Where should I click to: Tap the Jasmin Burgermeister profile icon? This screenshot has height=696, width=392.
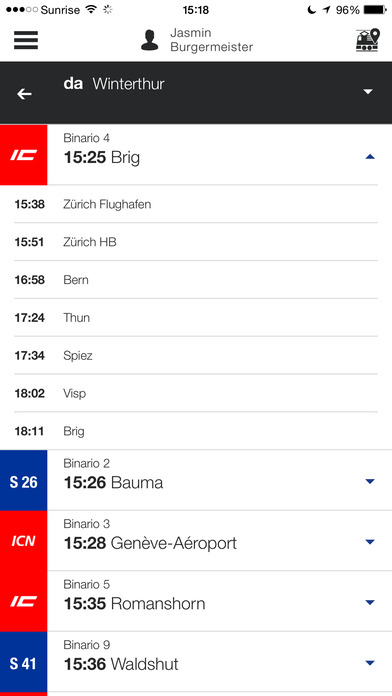[150, 40]
